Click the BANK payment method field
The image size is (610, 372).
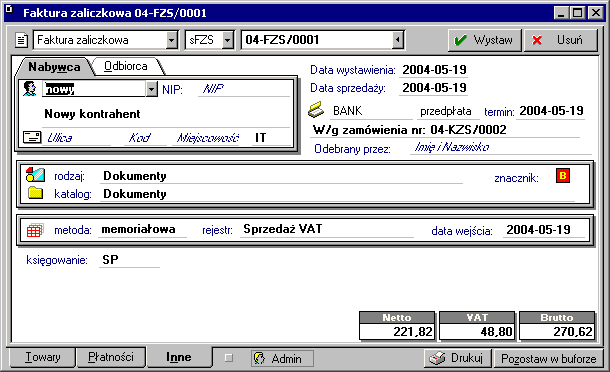click(371, 111)
